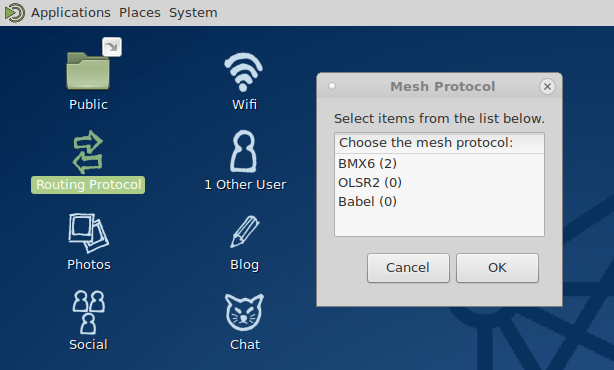Select BMX6 (2) in the protocol list

[x=439, y=163]
